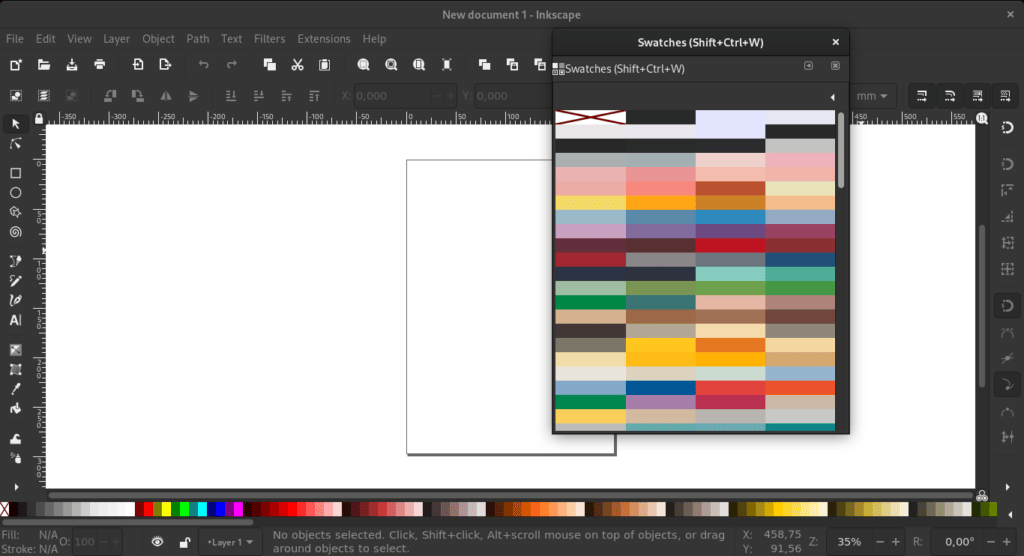Viewport: 1024px width, 556px height.
Task: Open the Extensions menu
Action: coord(324,39)
